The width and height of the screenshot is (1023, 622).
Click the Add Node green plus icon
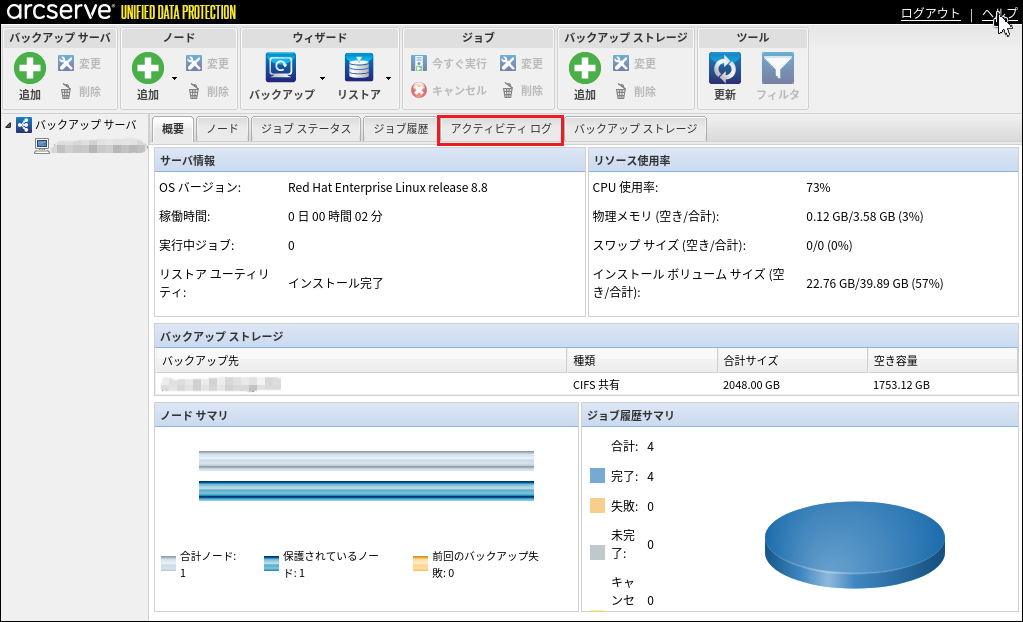[x=148, y=69]
